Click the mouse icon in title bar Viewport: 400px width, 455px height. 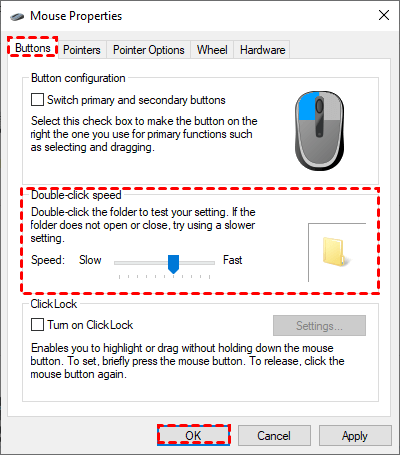17,16
